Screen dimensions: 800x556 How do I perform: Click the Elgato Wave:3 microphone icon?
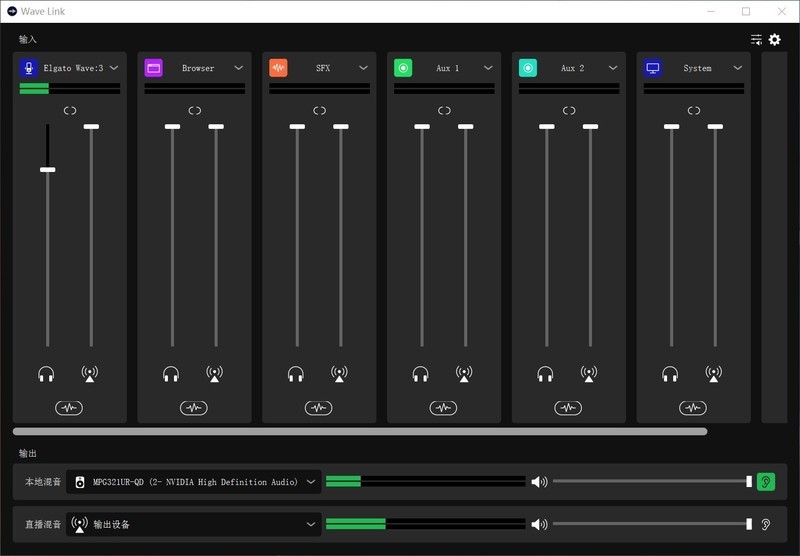(29, 68)
